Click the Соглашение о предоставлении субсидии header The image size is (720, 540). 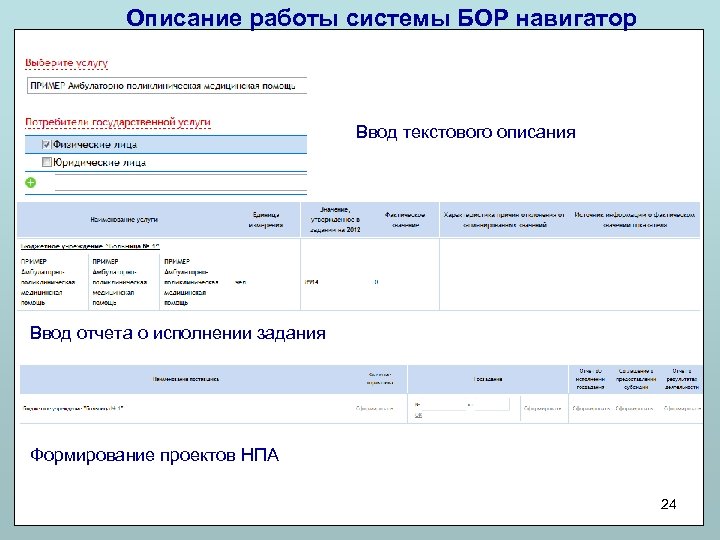636,379
